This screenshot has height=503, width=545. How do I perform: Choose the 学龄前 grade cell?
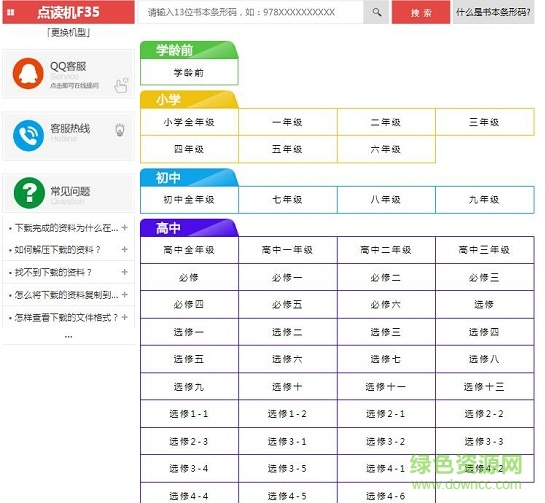coord(189,72)
